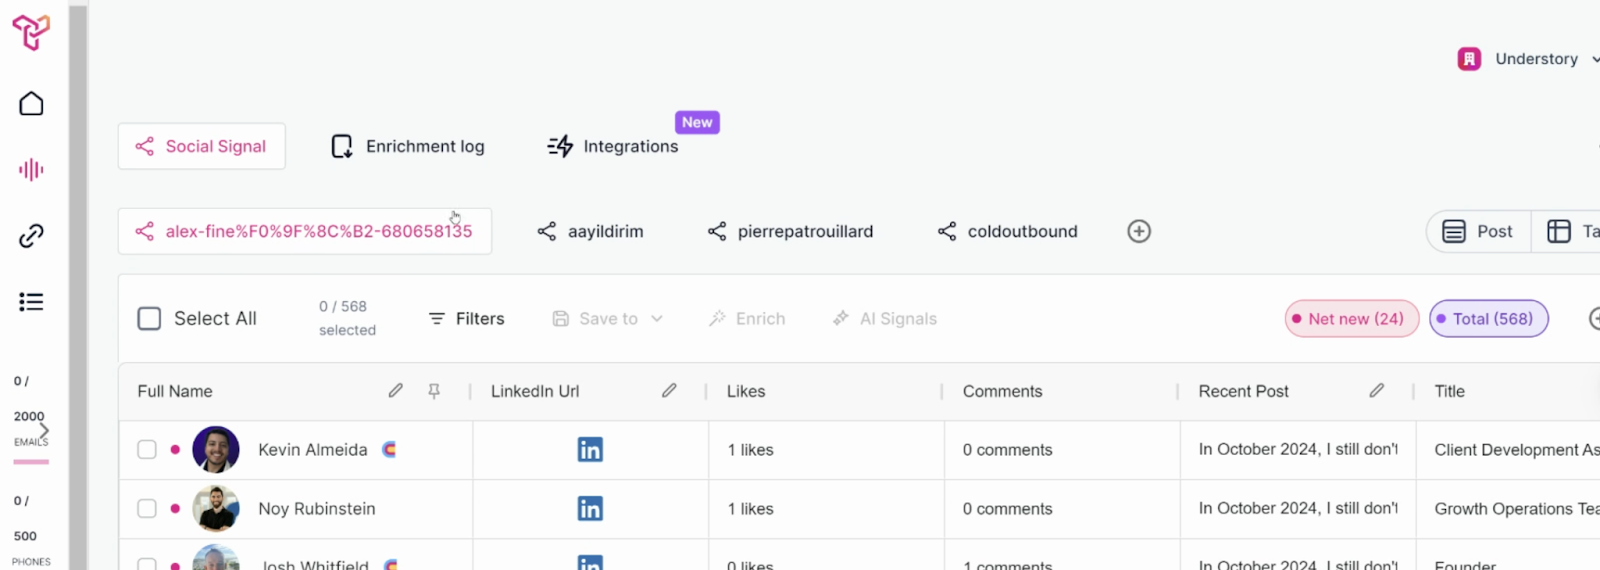Open the aayildirim signal tab

click(590, 231)
